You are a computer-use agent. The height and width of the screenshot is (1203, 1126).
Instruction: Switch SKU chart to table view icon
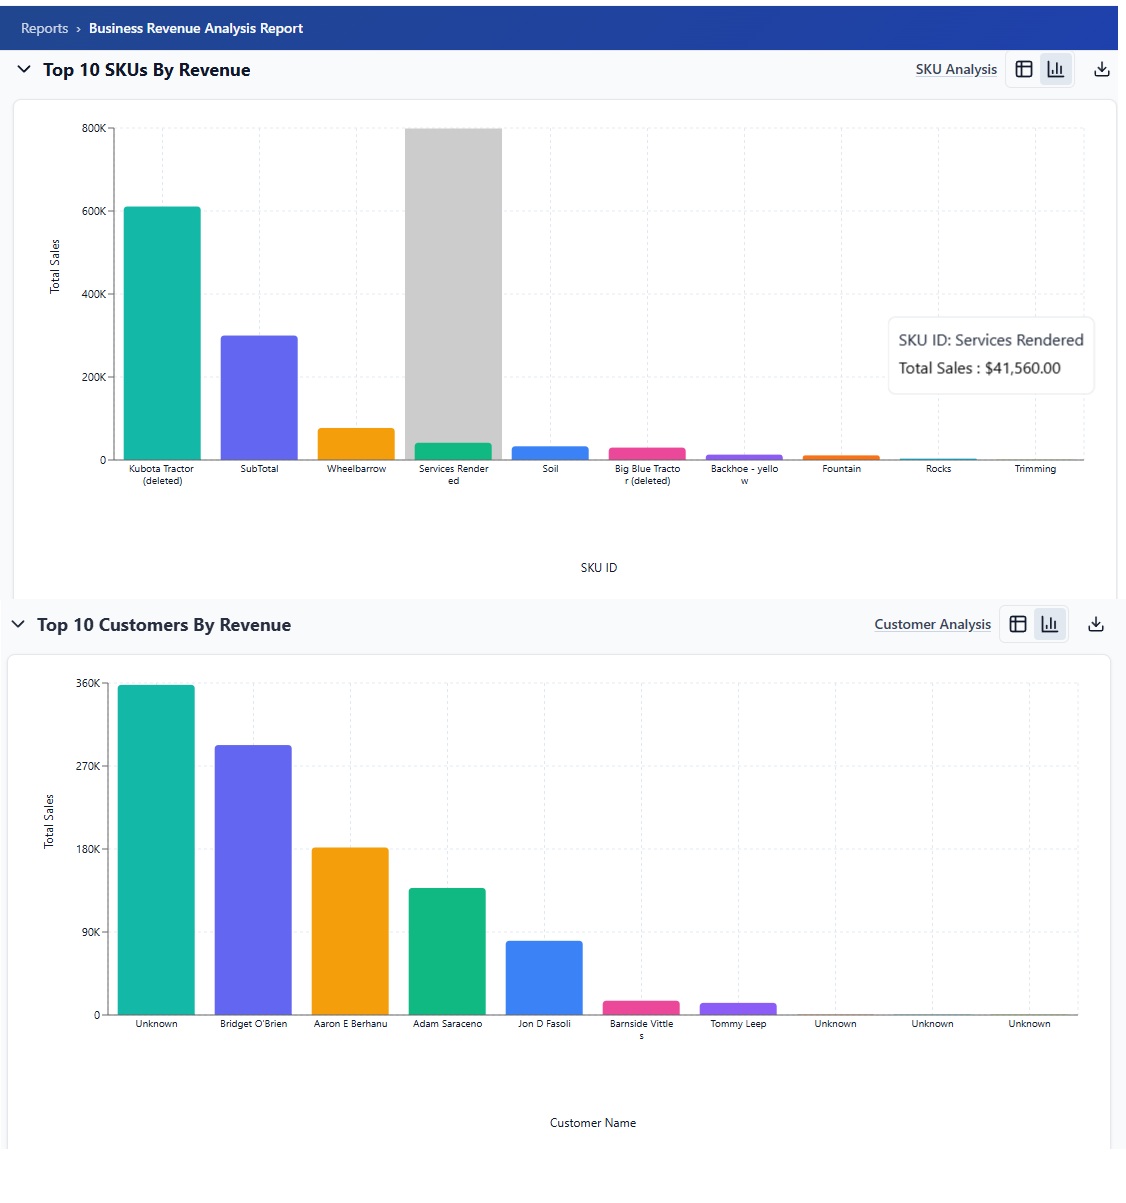click(1024, 69)
